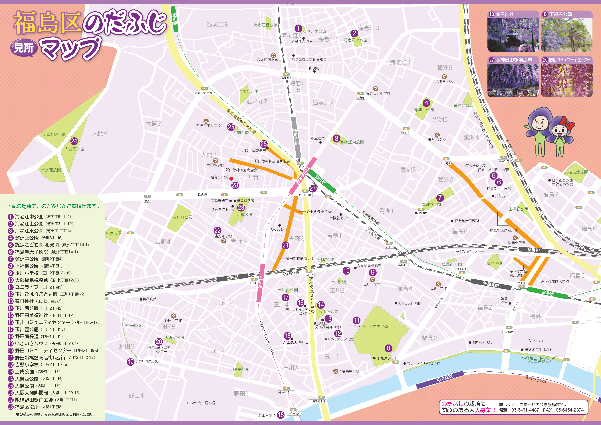This screenshot has height=425, width=601.
Task: Click the 福島区 title text
Action: [x=43, y=20]
